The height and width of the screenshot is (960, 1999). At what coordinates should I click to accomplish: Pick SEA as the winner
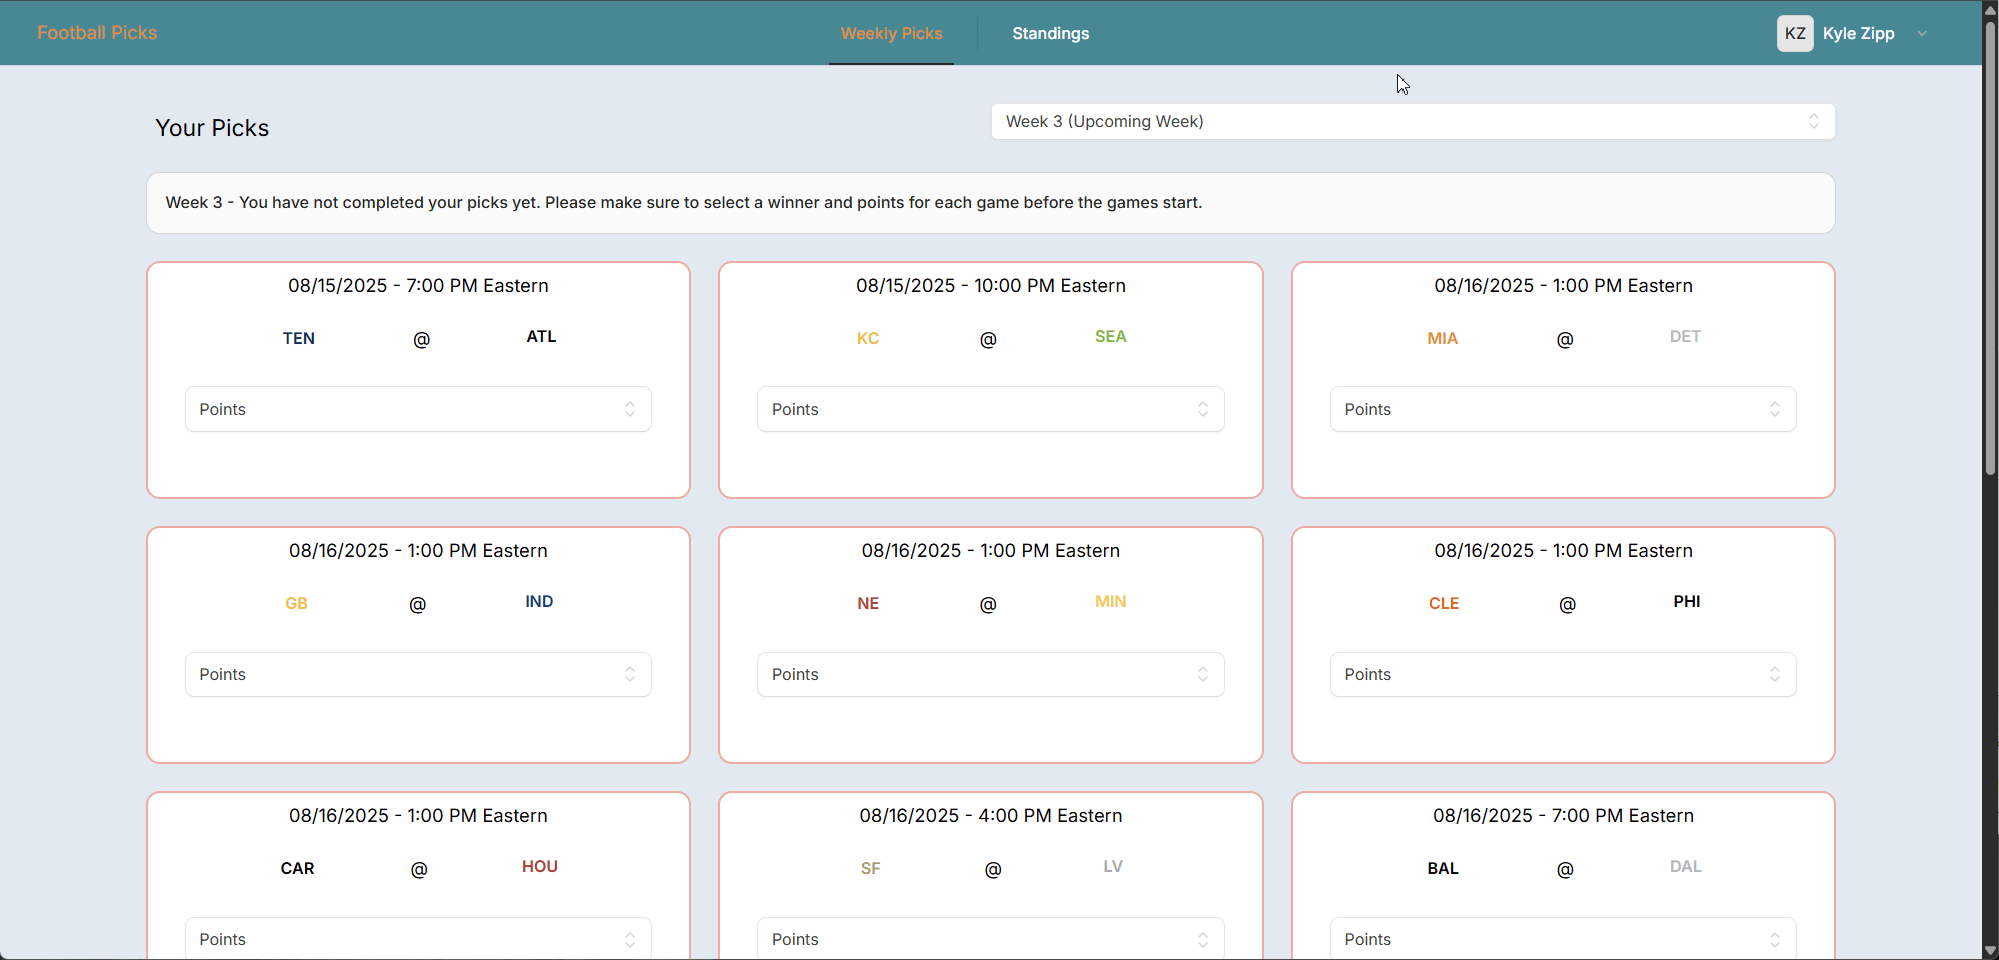coord(1110,337)
